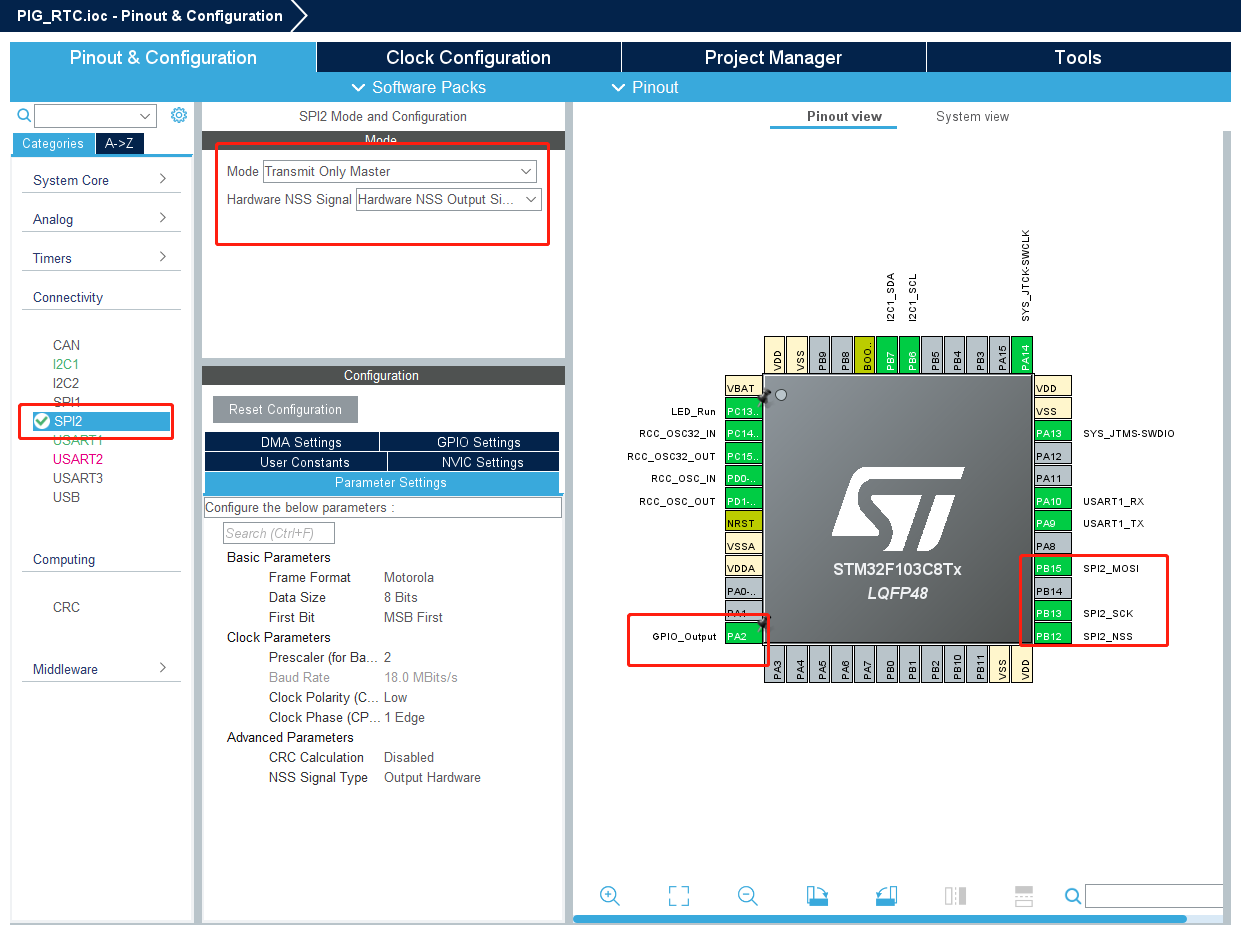Click the horizontal scrollbar under the pinout view
1241x935 pixels.
click(880, 919)
